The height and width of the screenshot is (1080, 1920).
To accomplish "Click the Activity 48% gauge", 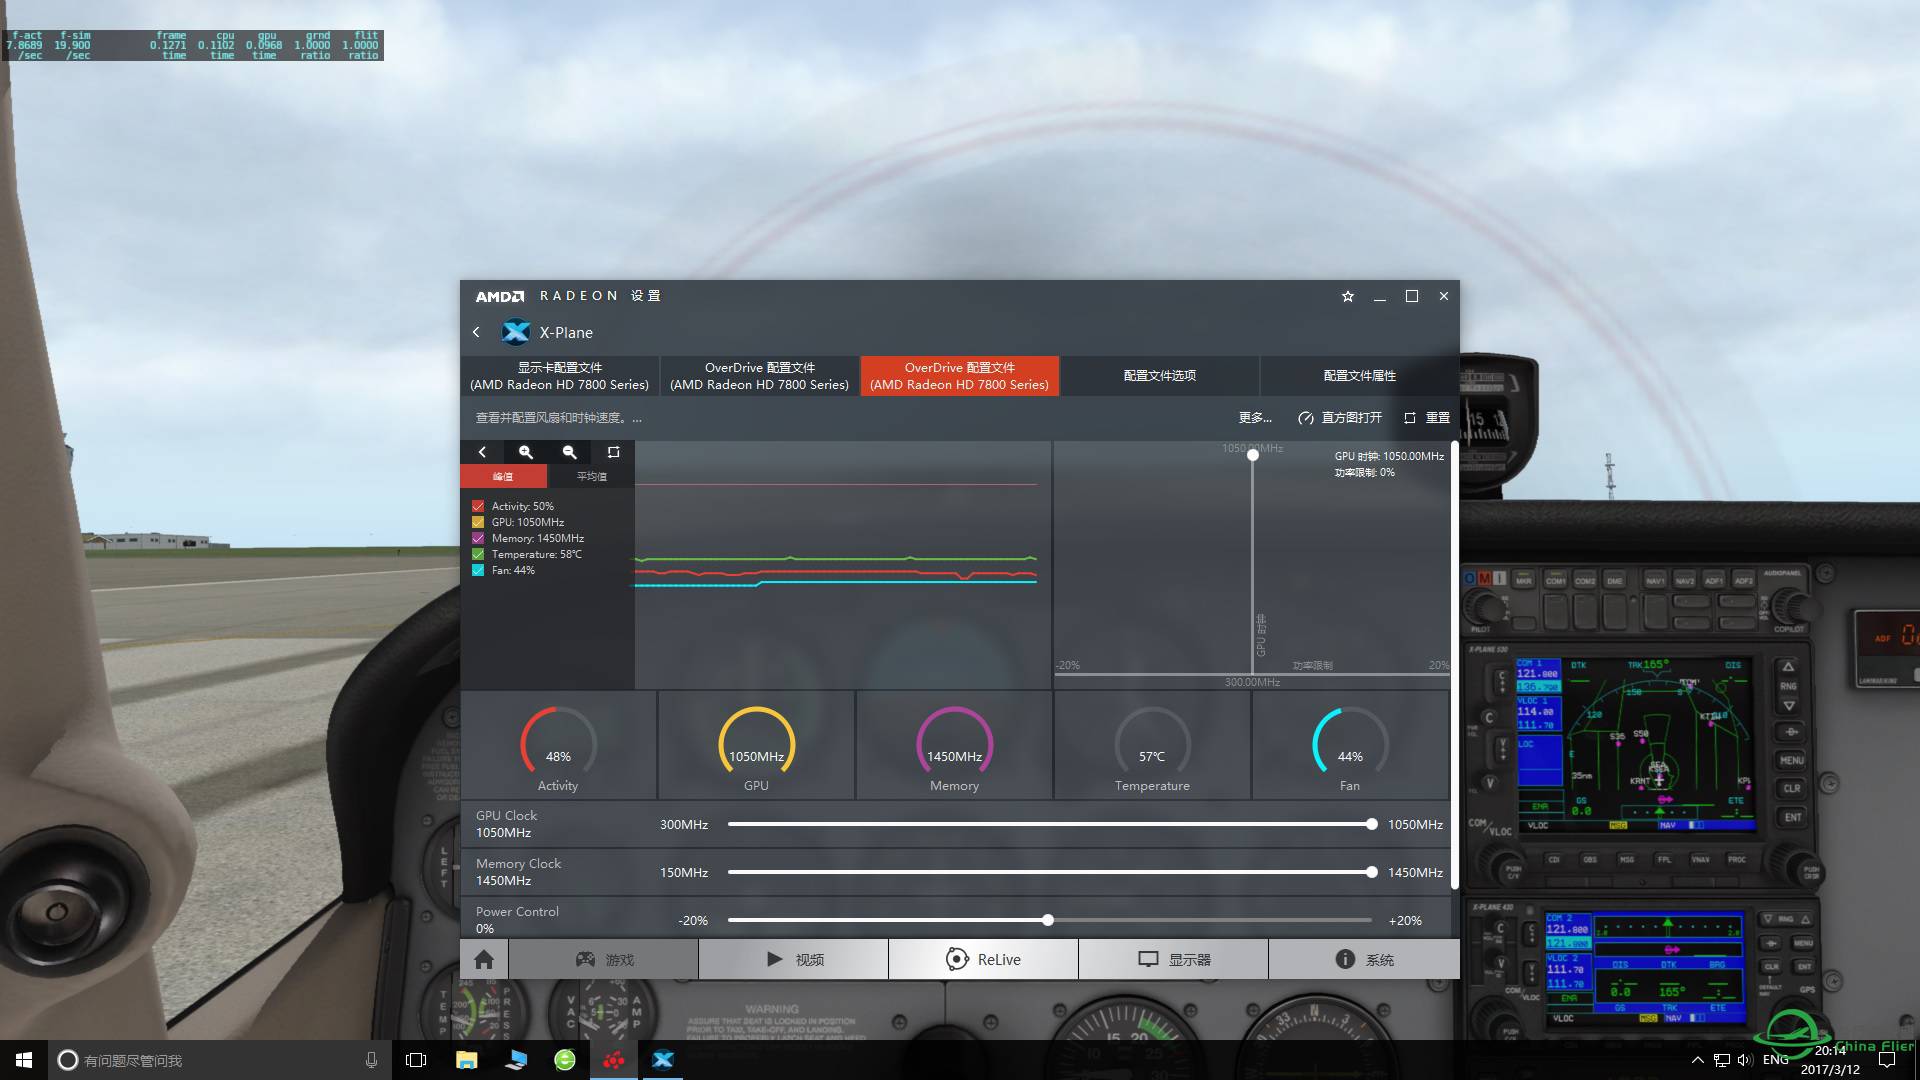I will point(558,746).
